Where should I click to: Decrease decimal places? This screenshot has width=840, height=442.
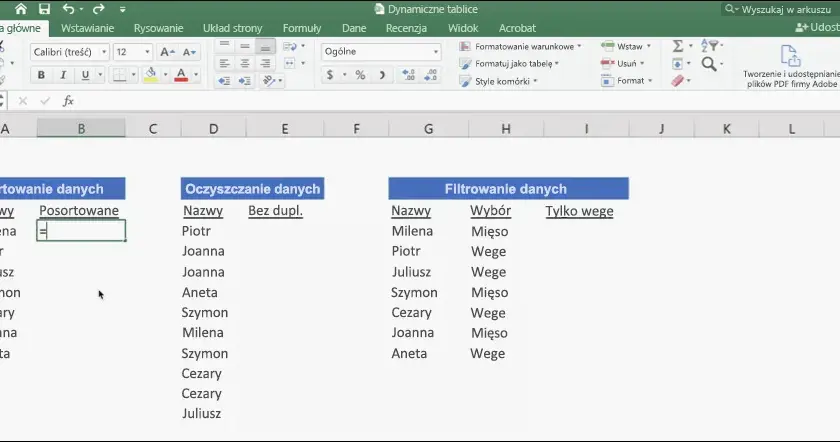431,75
